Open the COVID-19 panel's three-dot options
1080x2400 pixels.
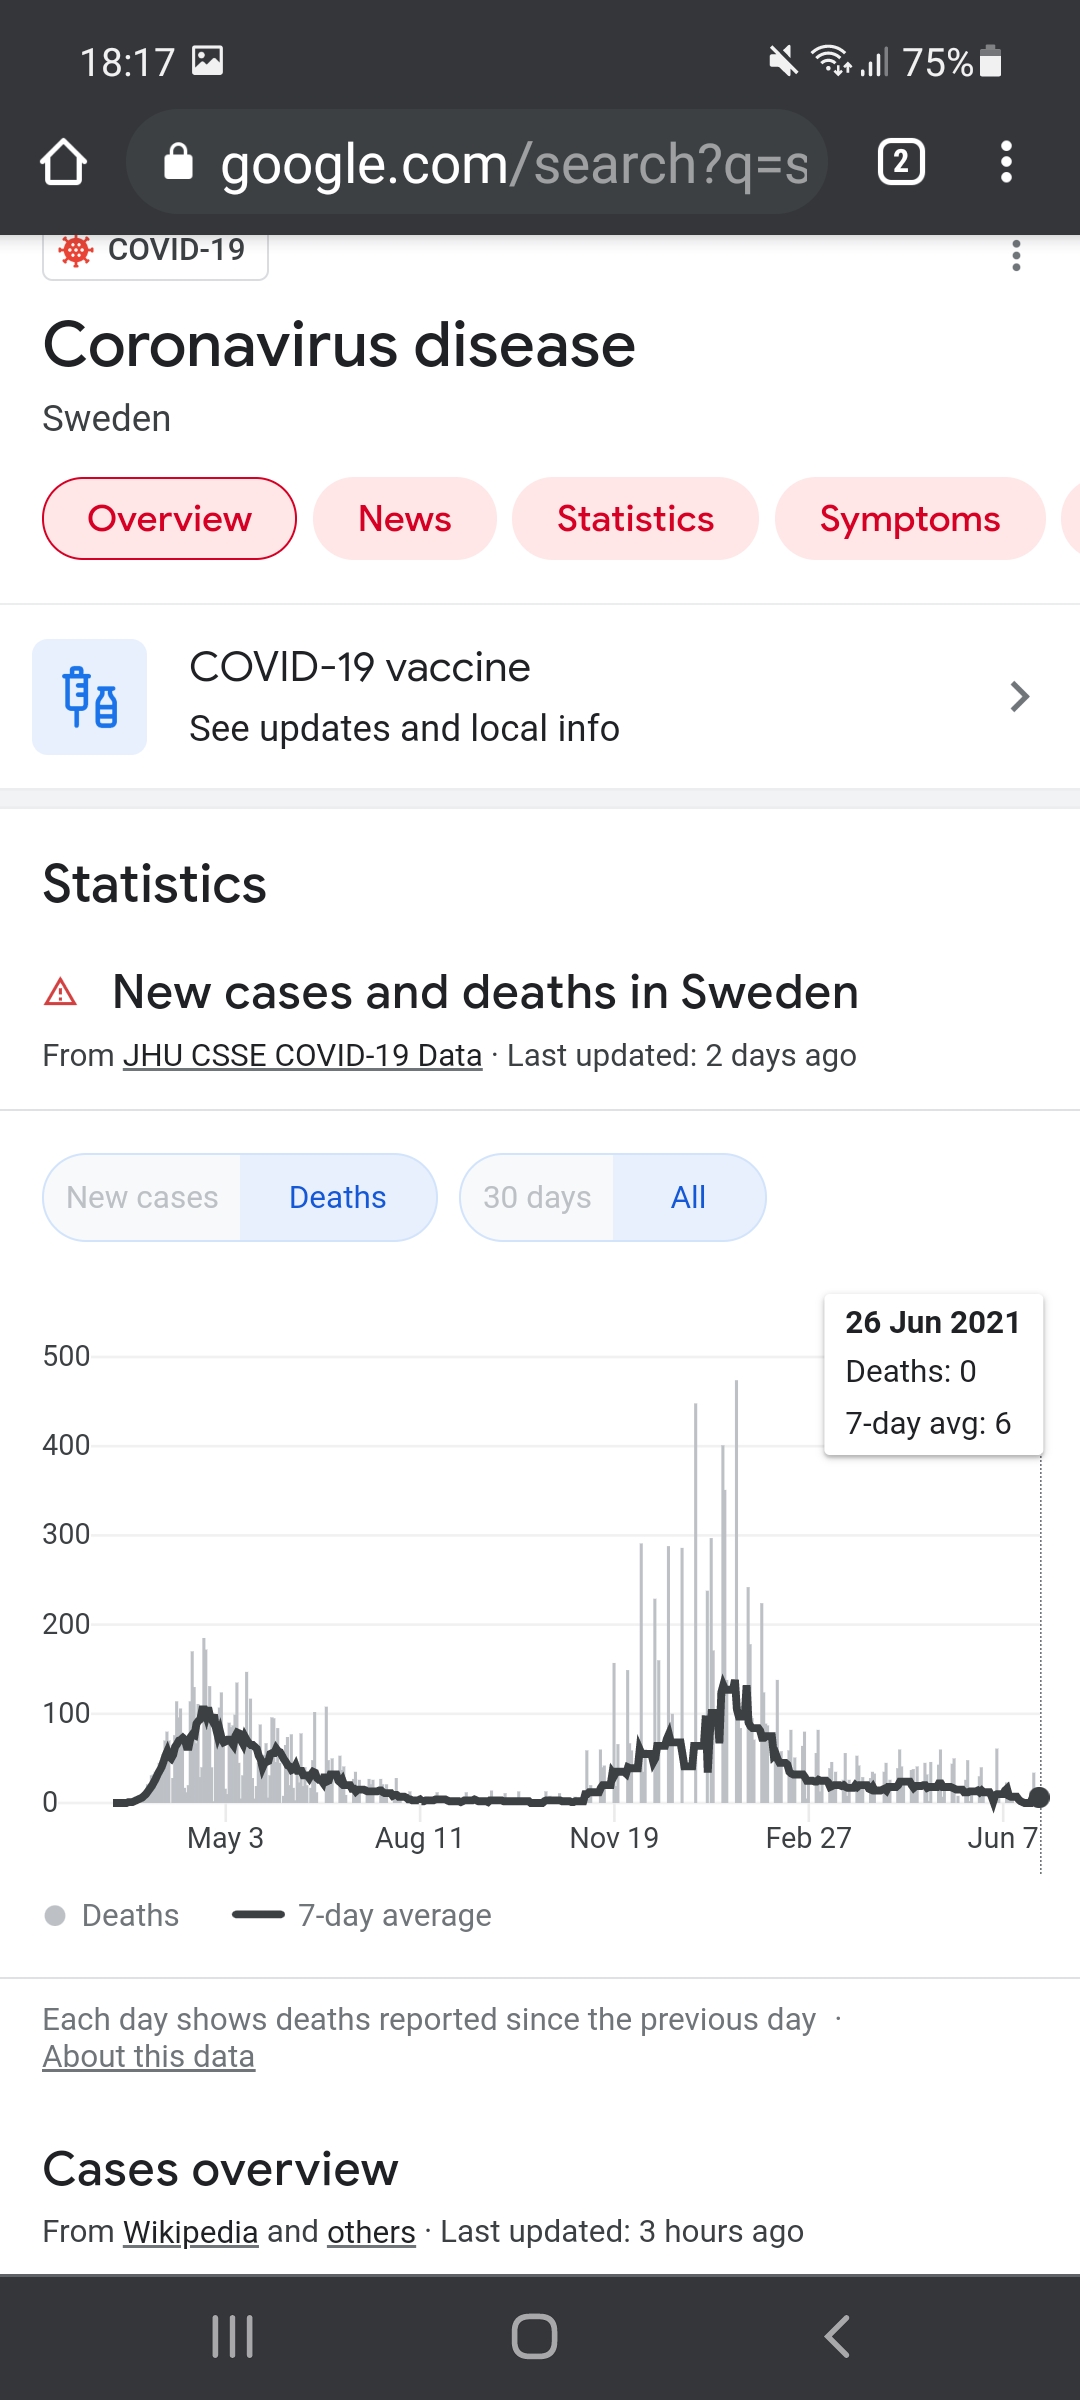[x=1016, y=256]
